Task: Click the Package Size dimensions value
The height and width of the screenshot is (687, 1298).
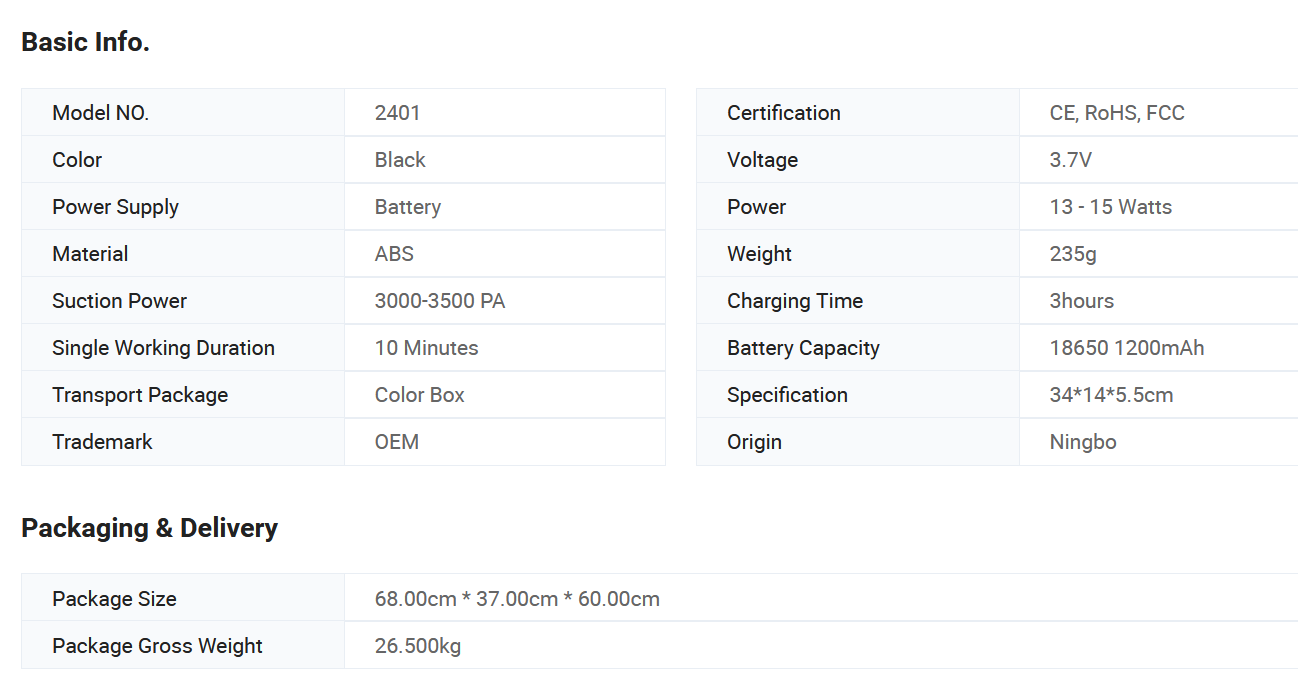Action: pyautogui.click(x=517, y=599)
